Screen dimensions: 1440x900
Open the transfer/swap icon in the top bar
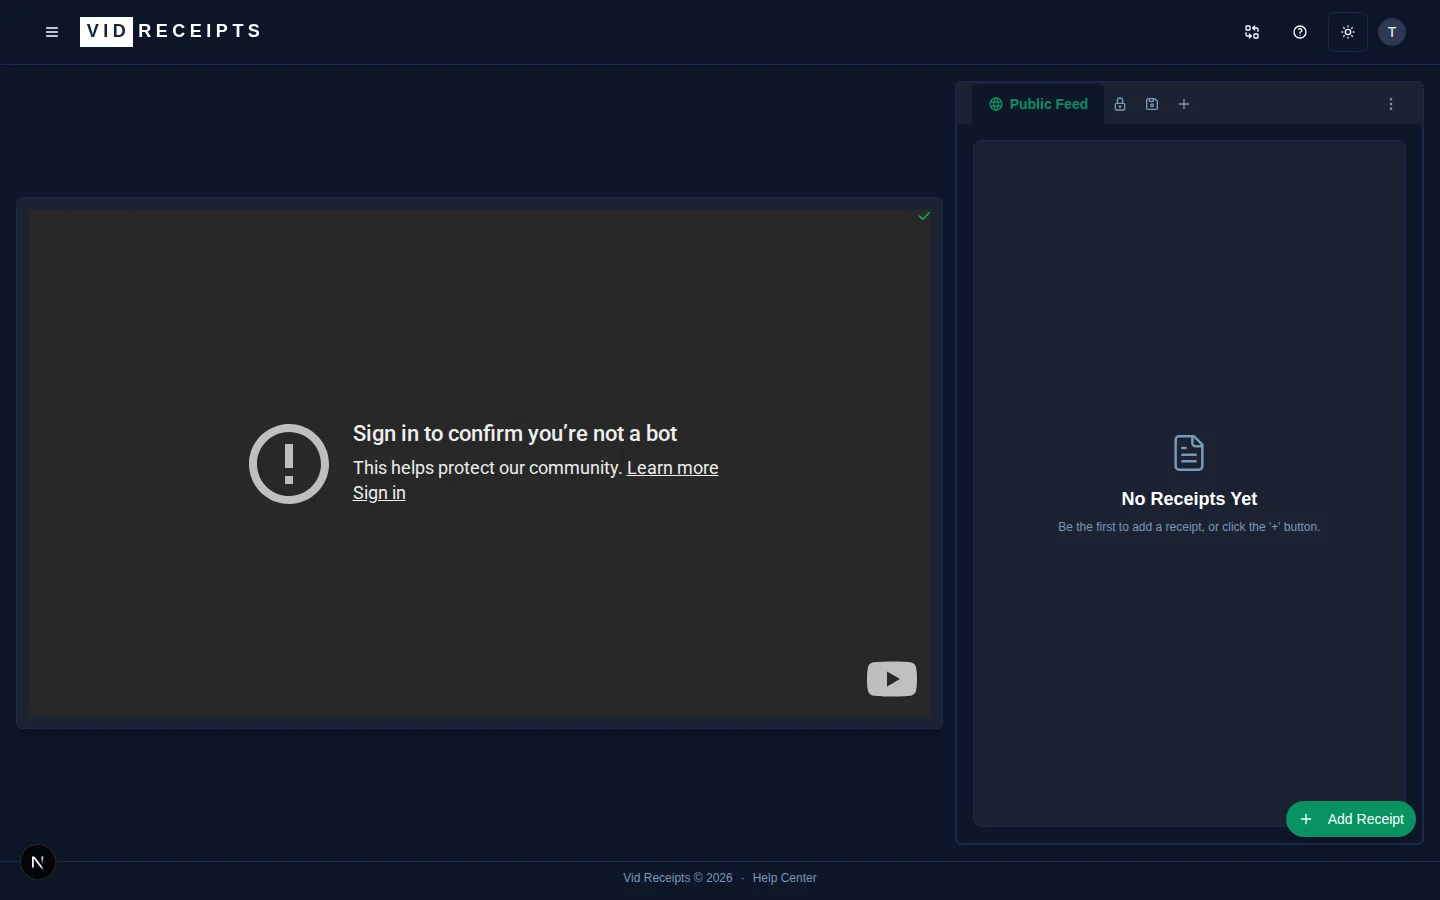point(1251,32)
